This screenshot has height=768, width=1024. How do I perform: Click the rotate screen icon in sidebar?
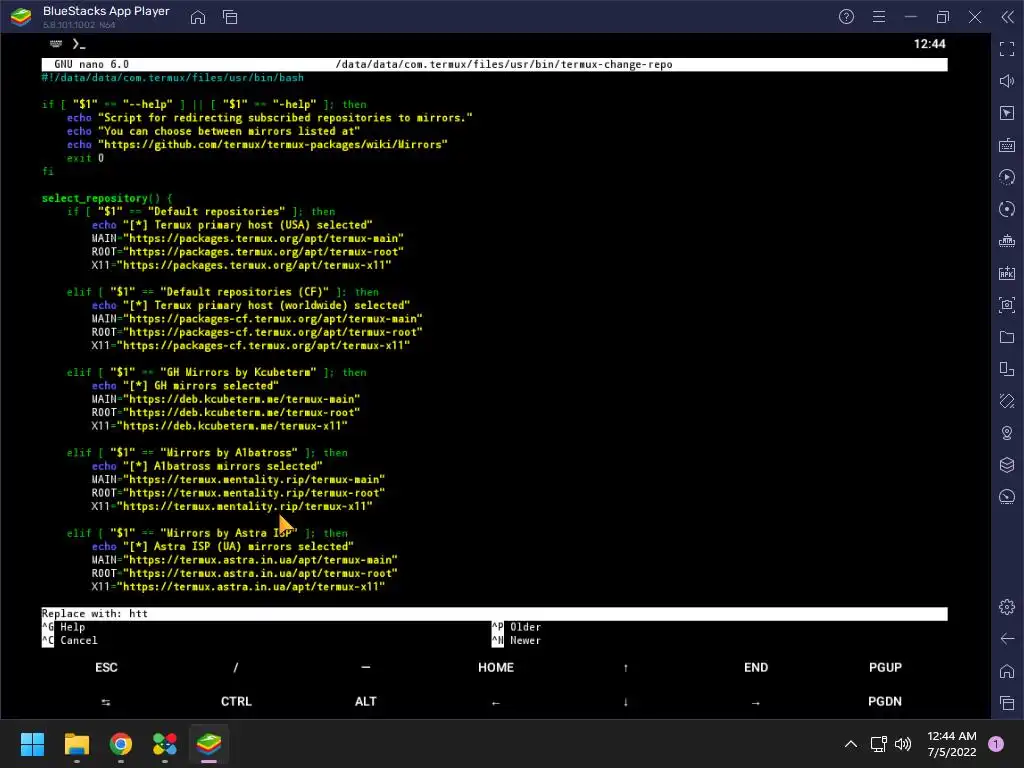click(1007, 401)
